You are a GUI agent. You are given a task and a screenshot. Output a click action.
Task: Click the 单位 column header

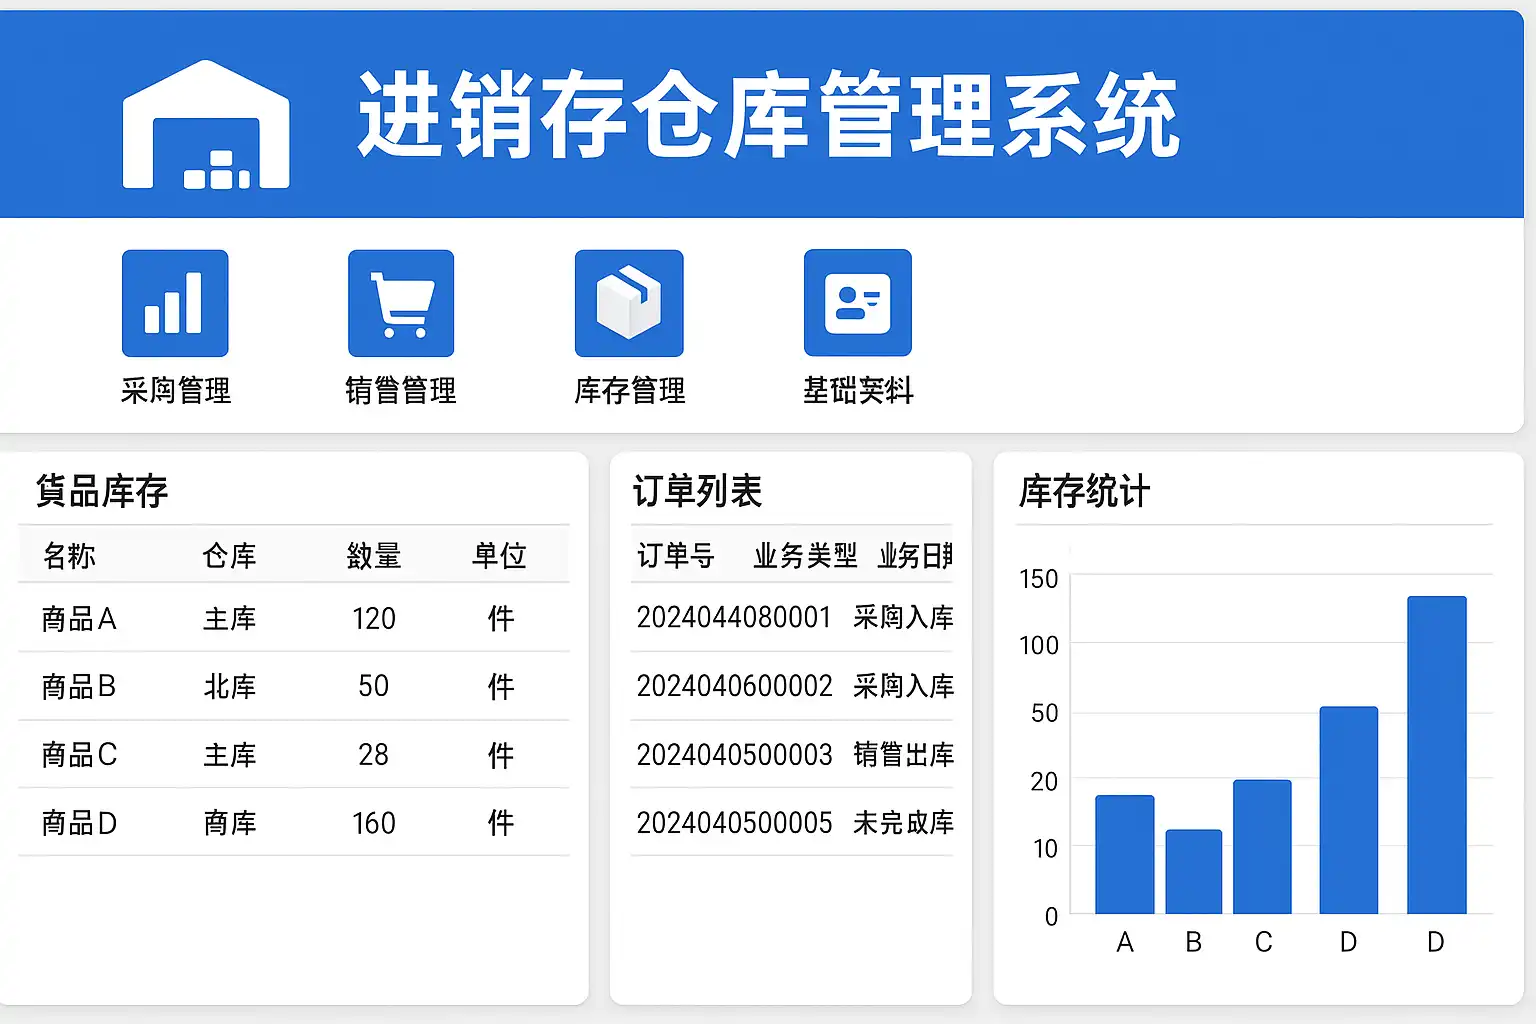(x=499, y=555)
